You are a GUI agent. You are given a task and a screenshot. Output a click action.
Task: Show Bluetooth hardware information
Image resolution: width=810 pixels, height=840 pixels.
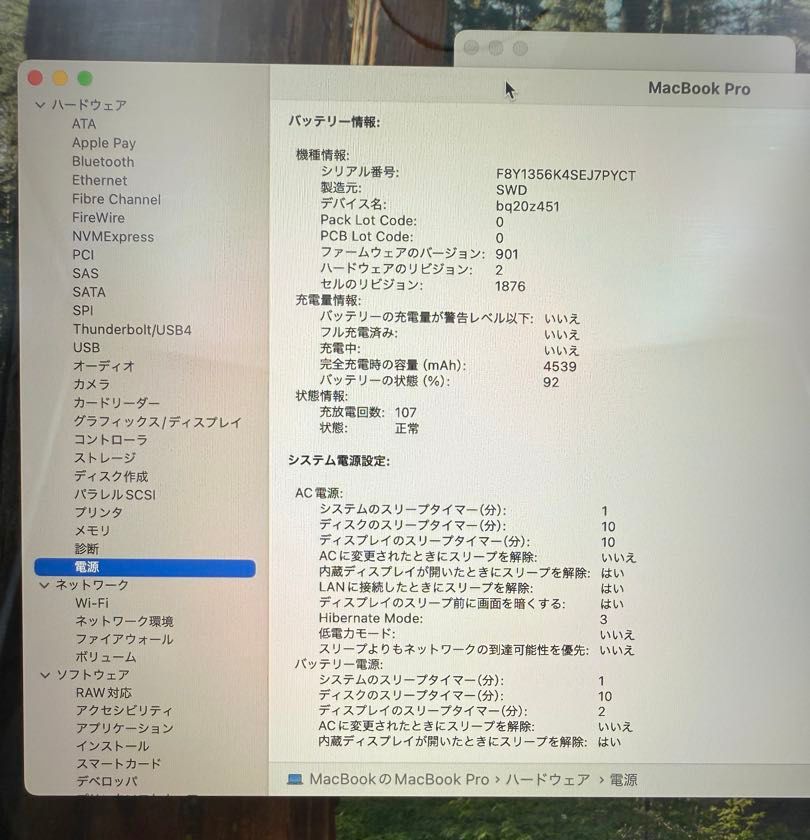(x=103, y=162)
